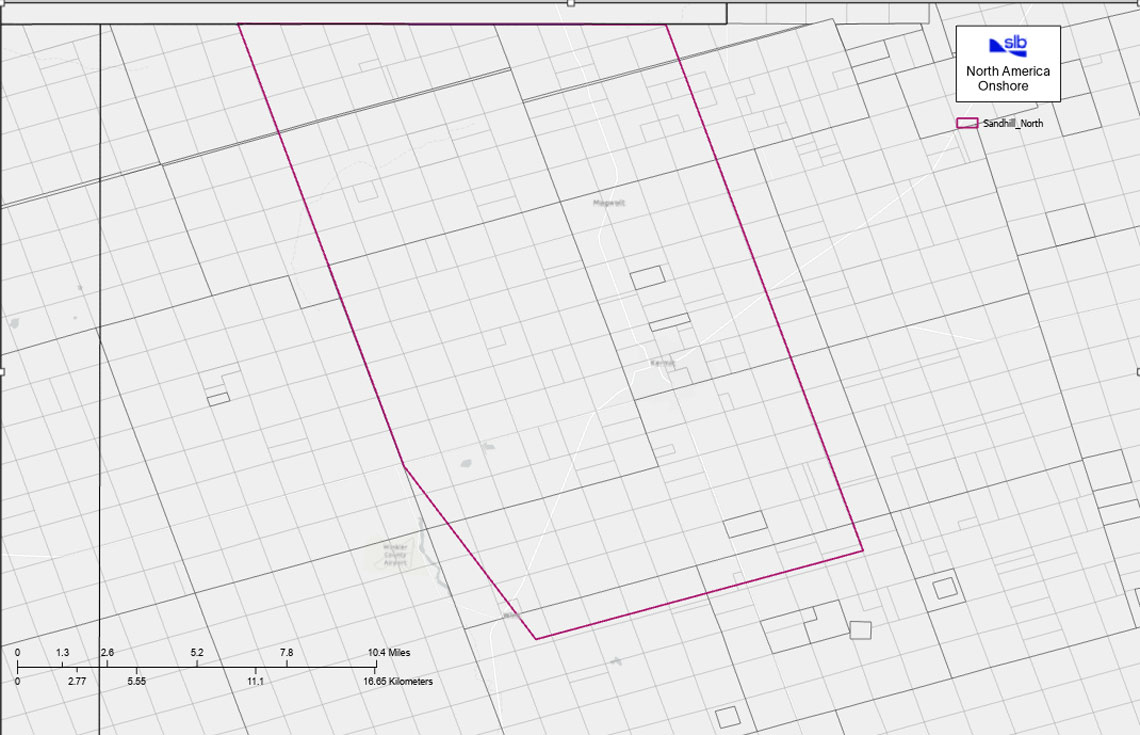Click the 5.2 miles tick label

[197, 653]
